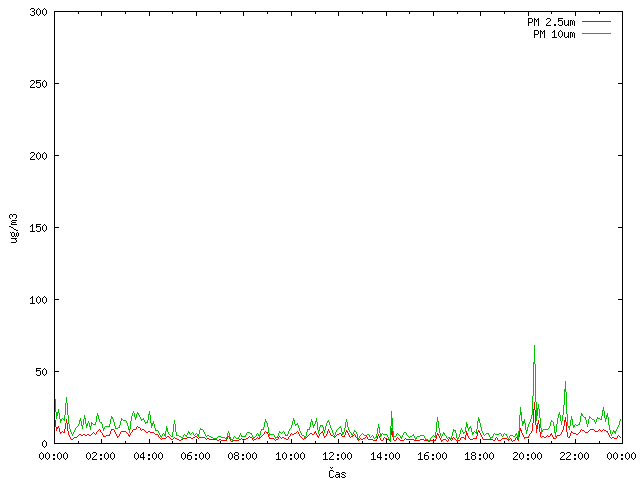Click the 06:00 time label
Viewport: 640px width, 480px height.
[x=195, y=456]
